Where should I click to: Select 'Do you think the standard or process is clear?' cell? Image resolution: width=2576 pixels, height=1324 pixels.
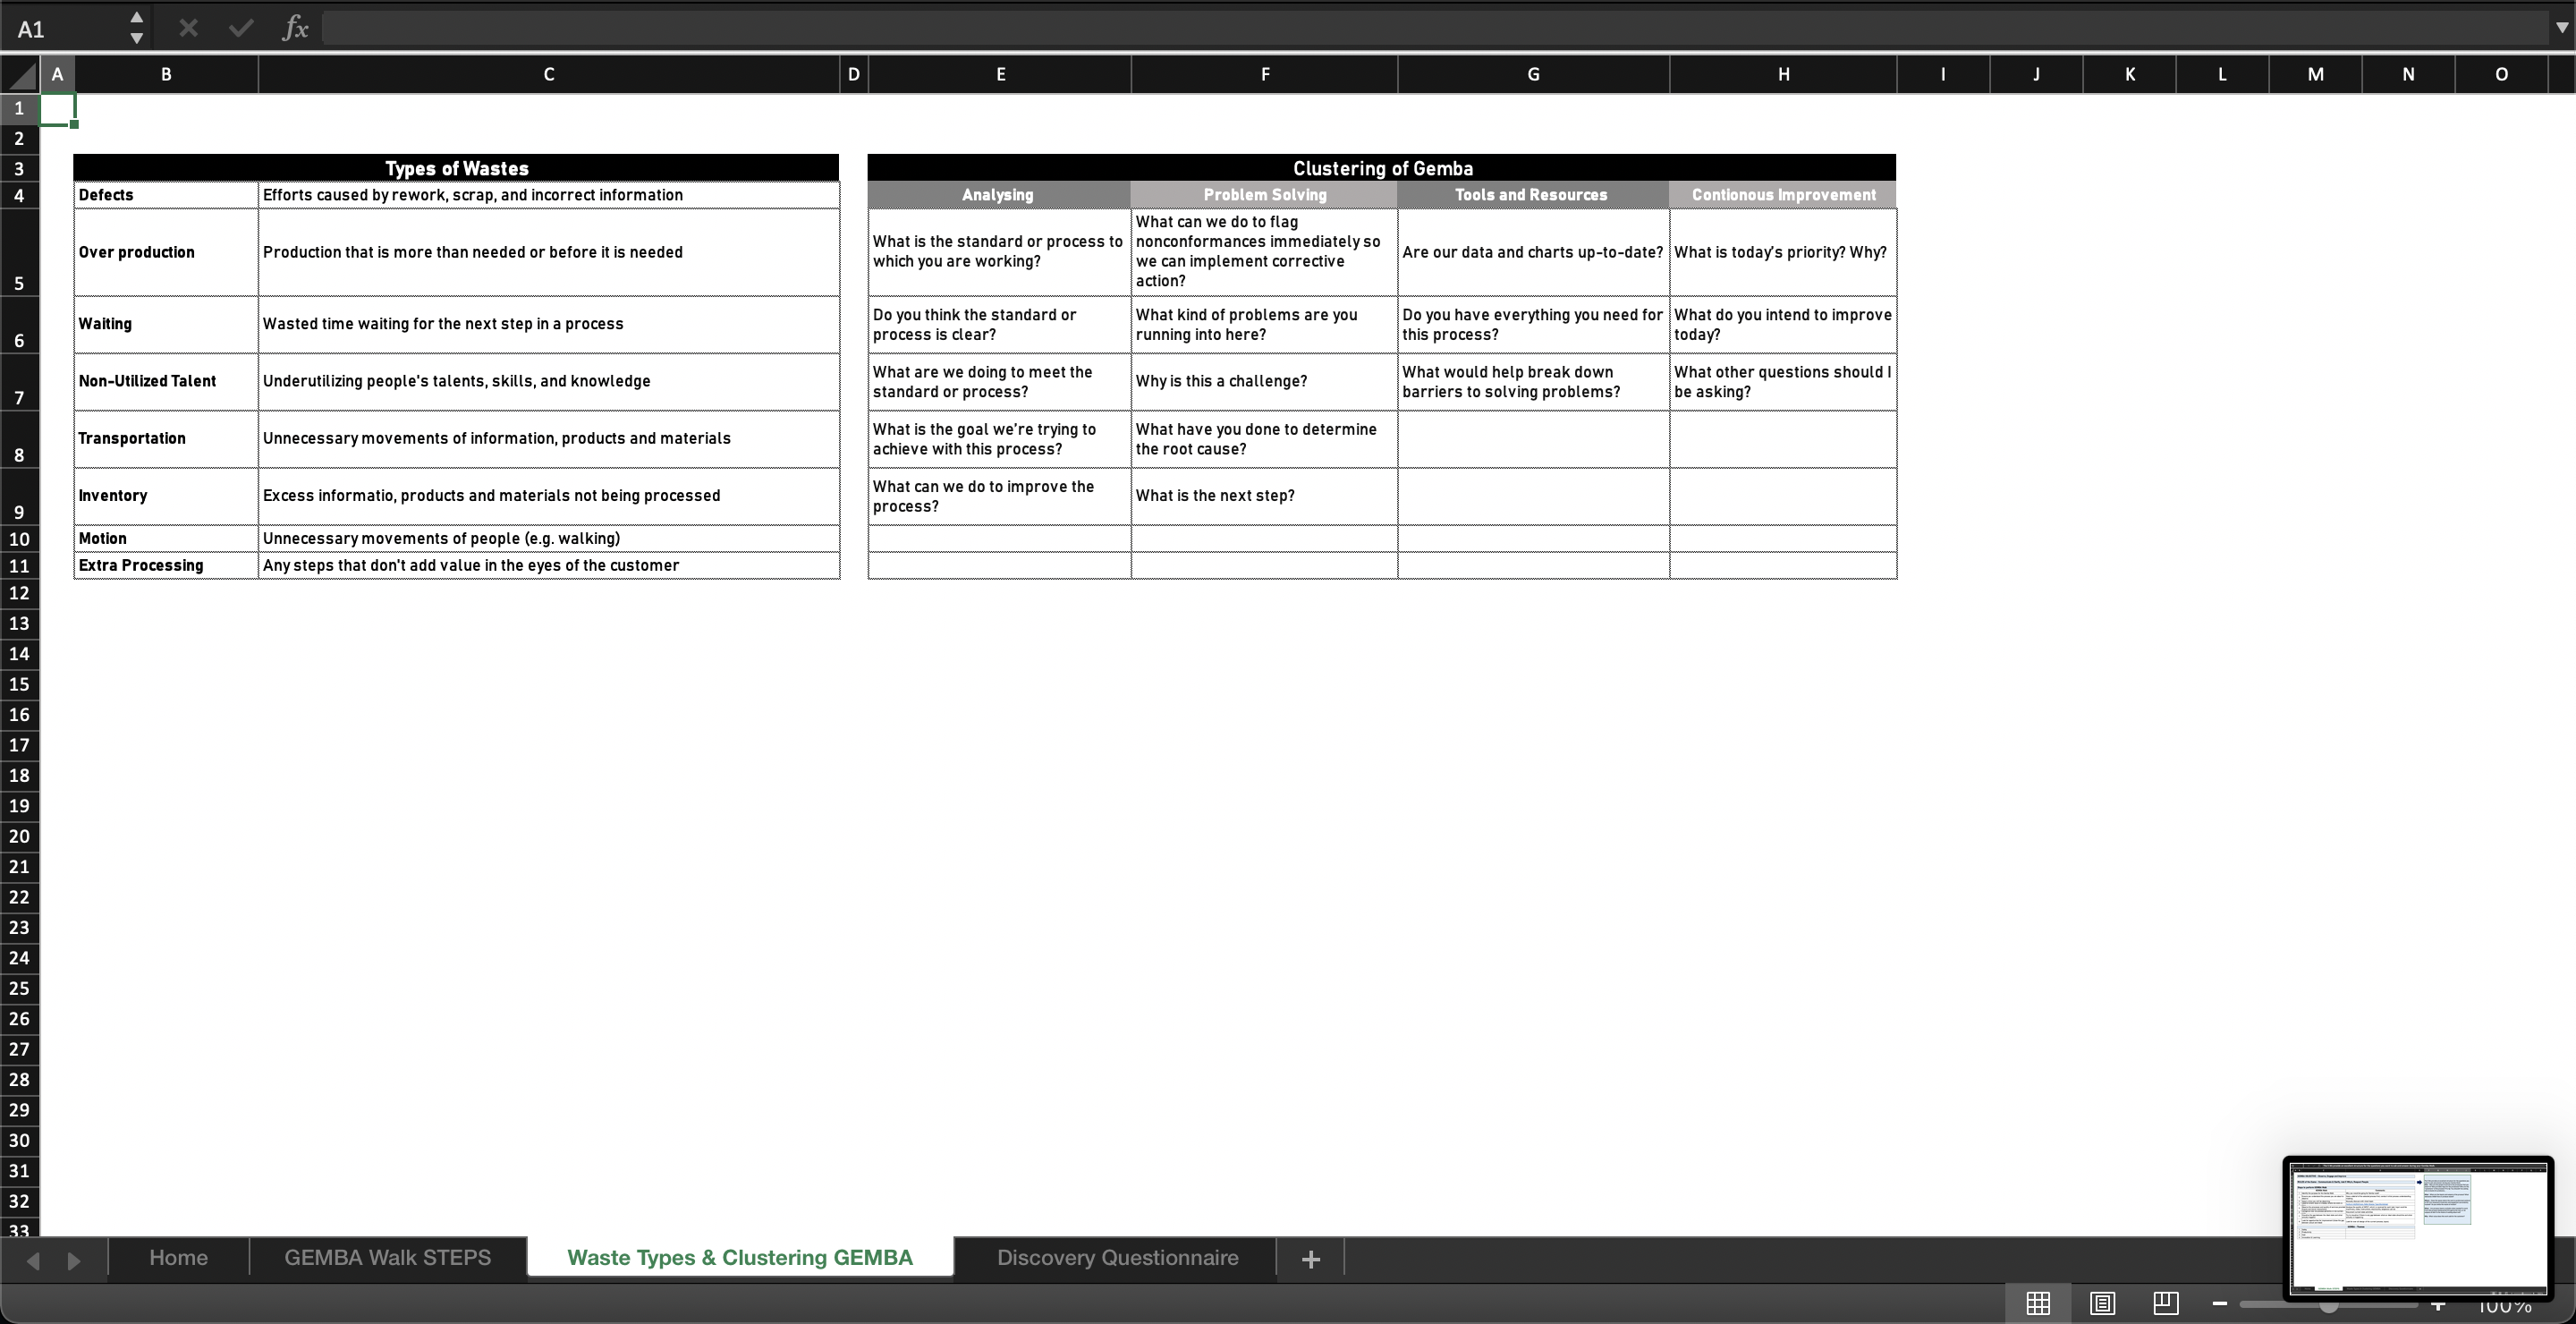point(1000,324)
